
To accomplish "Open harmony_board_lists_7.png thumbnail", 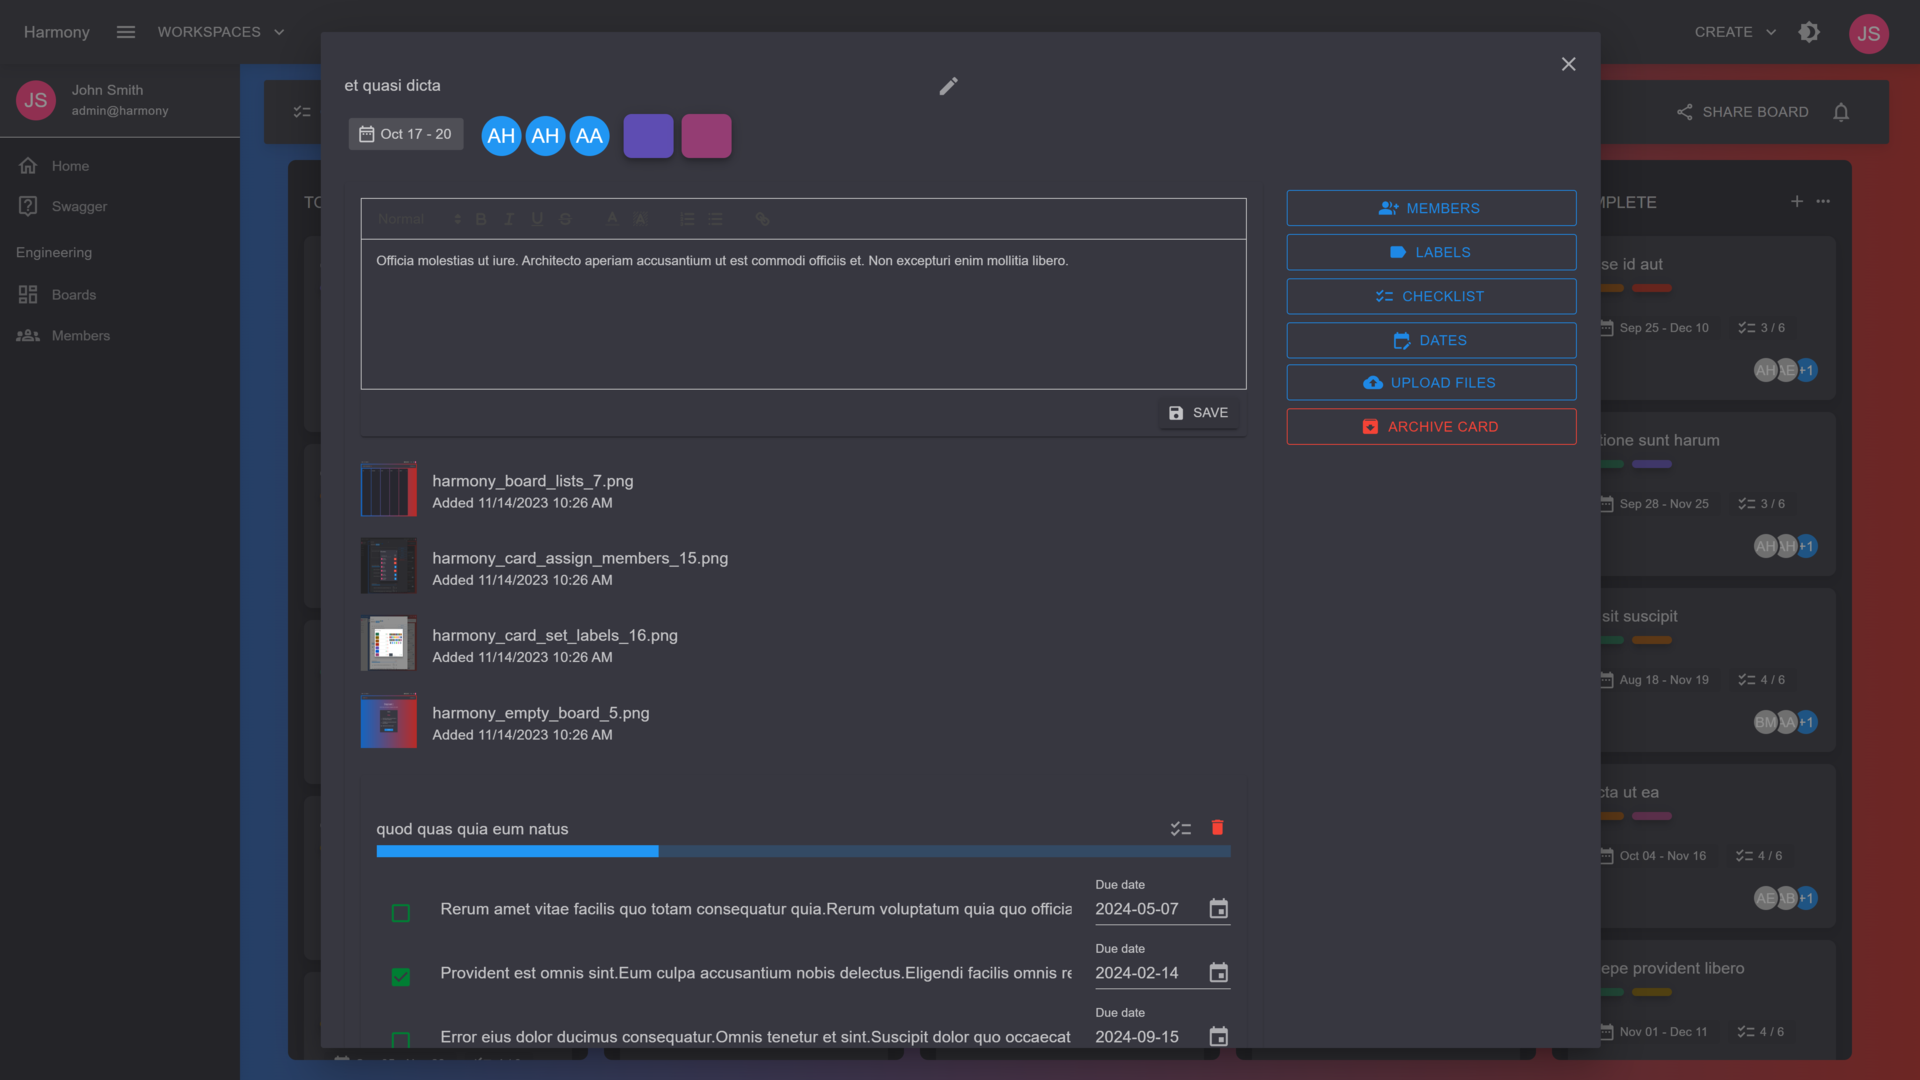I will (x=389, y=490).
